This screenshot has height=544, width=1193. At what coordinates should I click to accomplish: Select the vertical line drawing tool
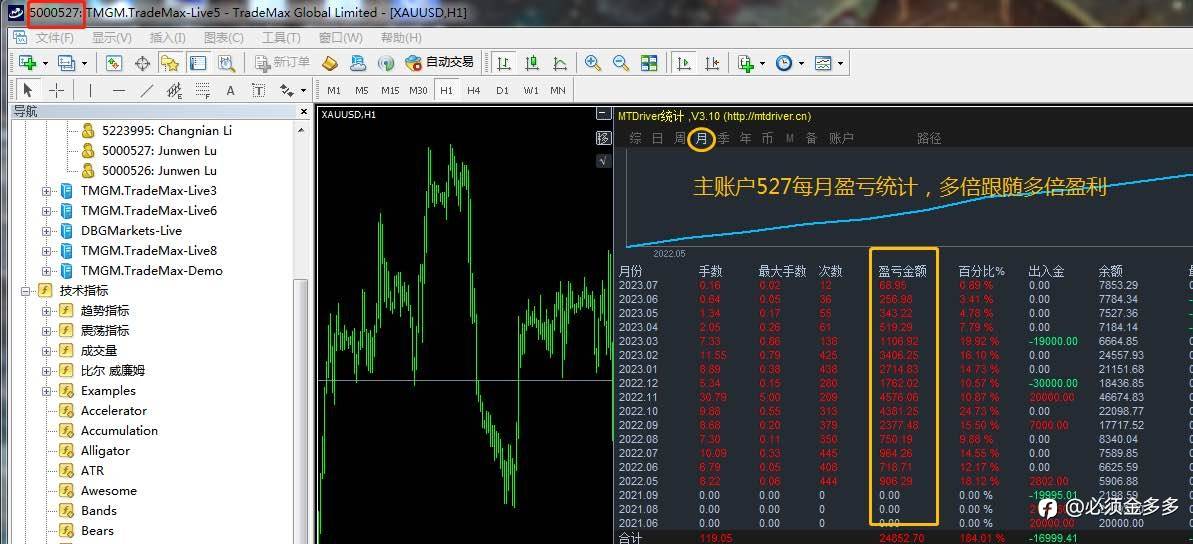point(91,91)
